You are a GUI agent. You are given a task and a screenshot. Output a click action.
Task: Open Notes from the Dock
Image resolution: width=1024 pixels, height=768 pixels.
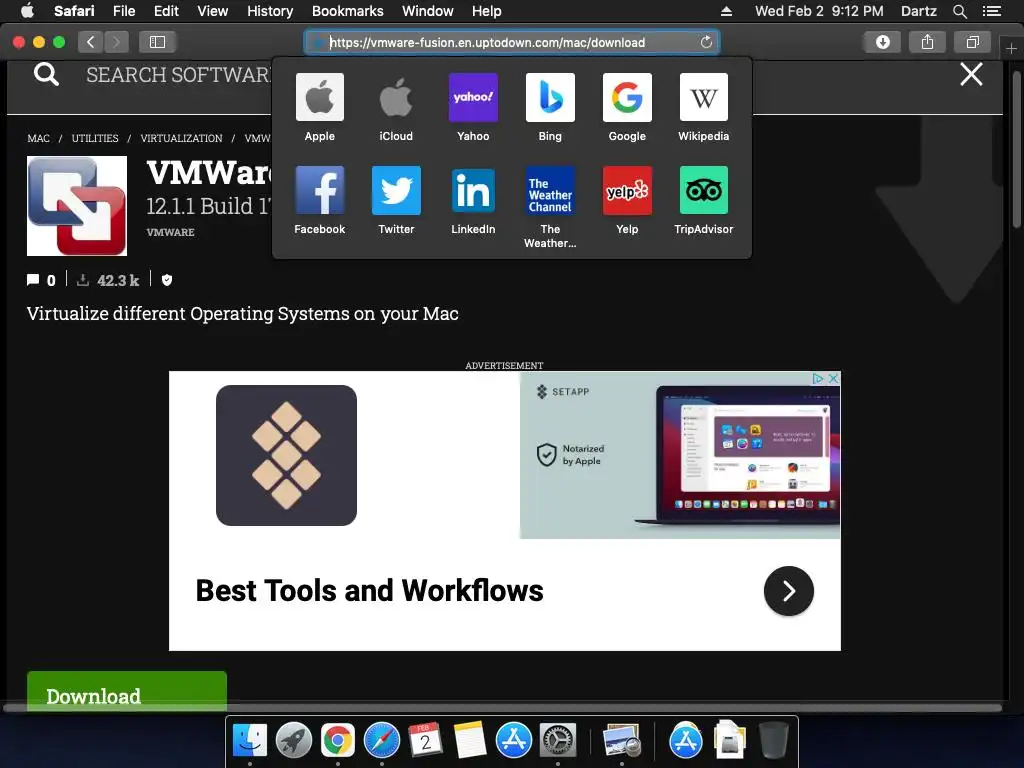tap(469, 740)
